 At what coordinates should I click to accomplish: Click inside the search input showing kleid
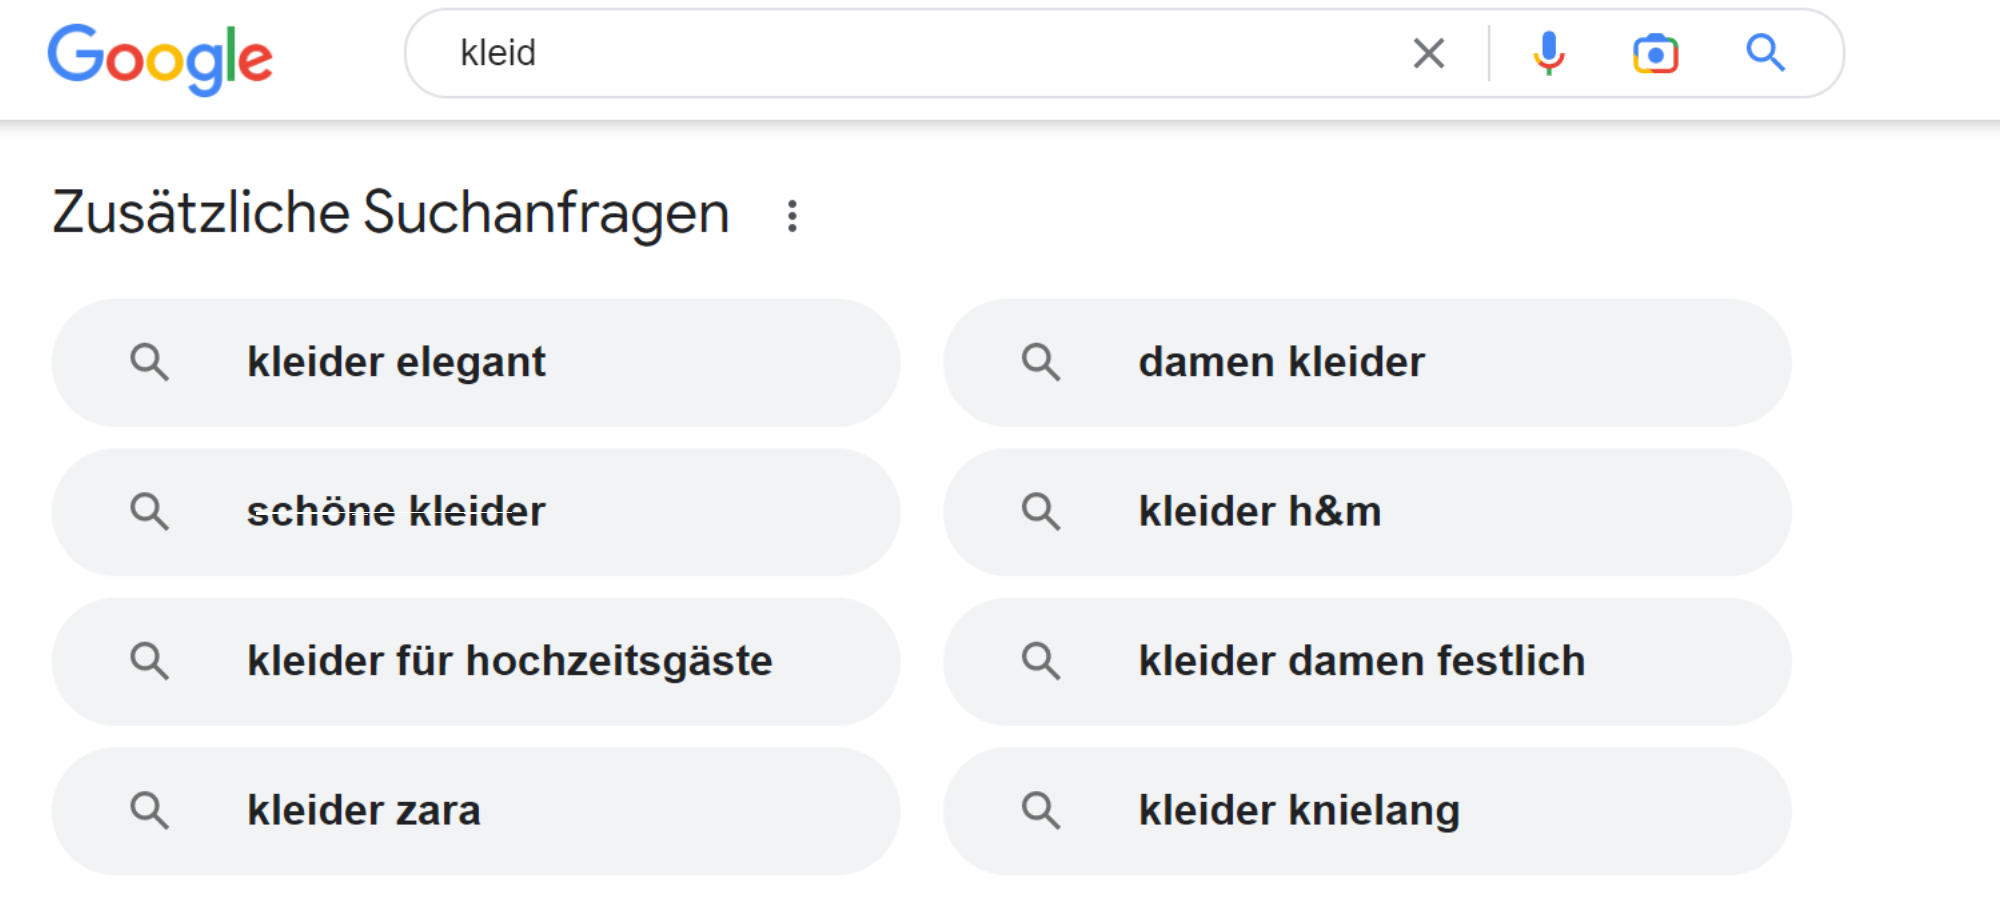point(800,54)
